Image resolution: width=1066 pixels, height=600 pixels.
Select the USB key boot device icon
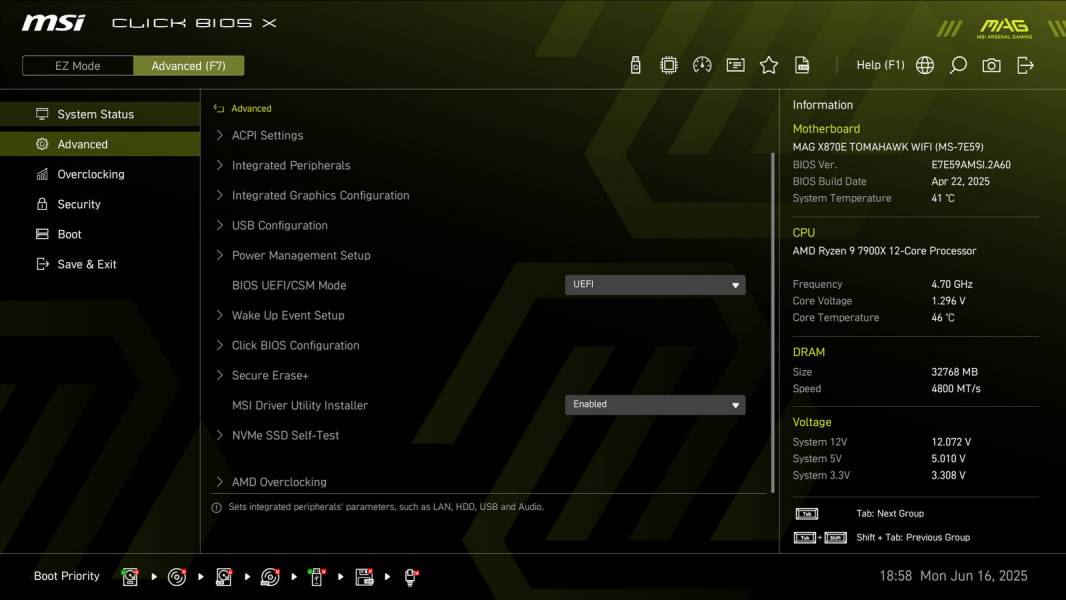tap(317, 576)
